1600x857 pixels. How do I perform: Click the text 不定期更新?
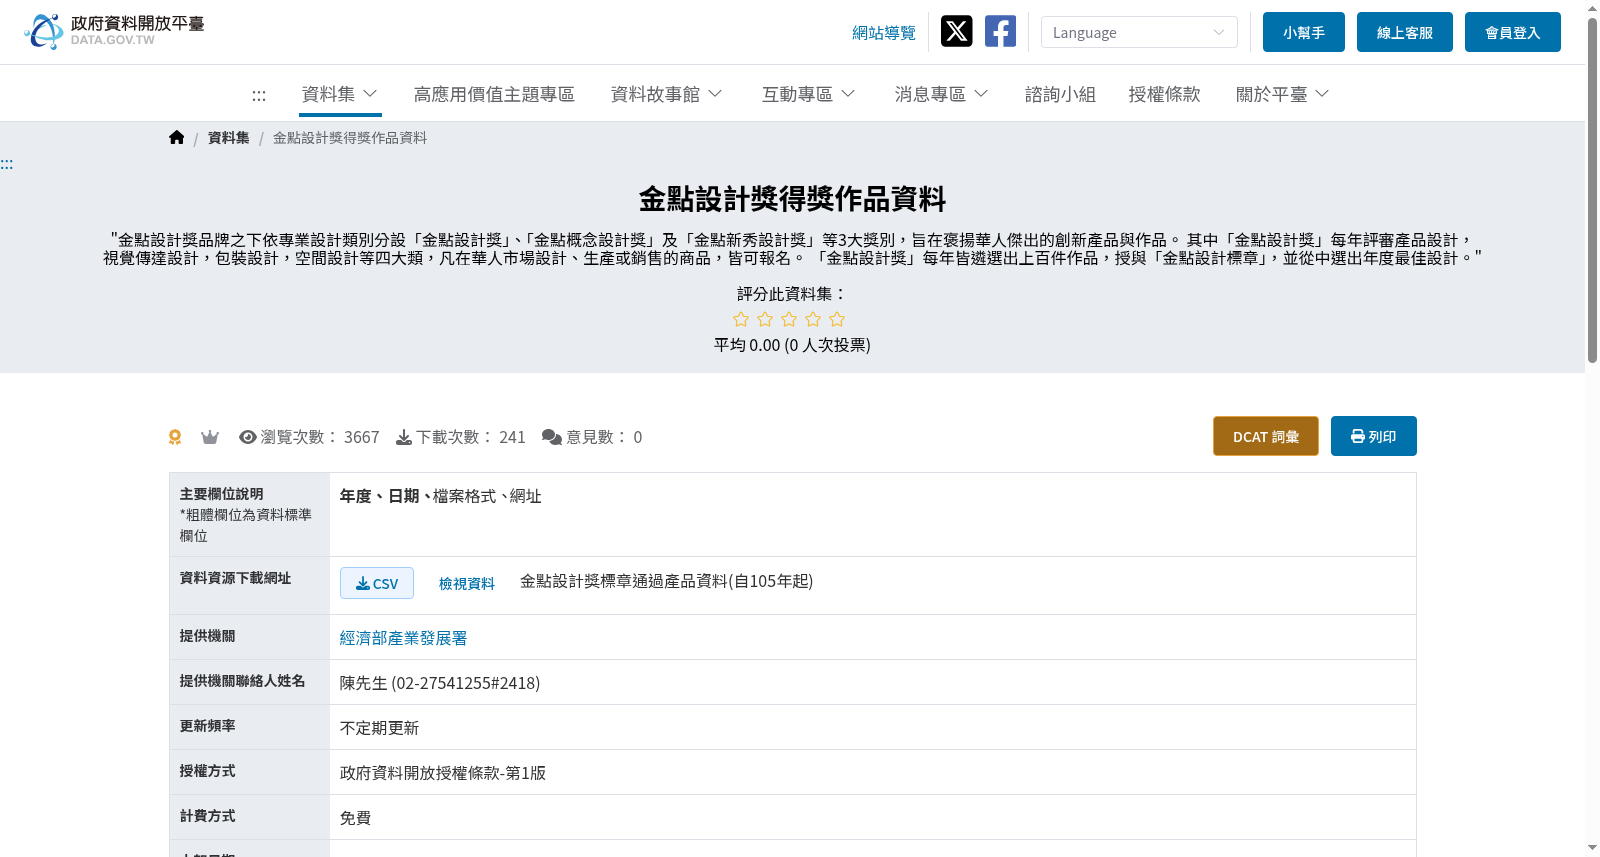380,728
